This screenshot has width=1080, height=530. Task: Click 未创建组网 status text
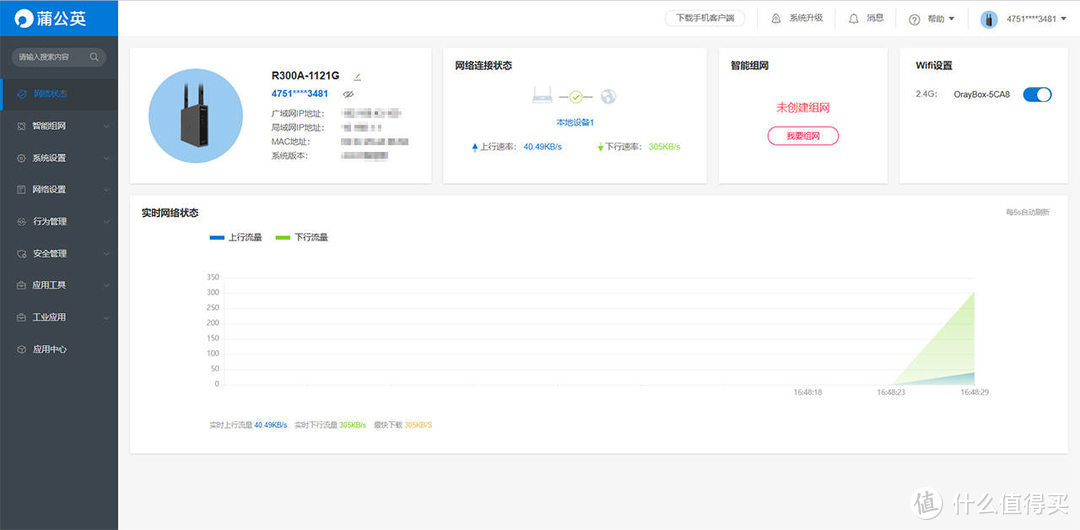(x=803, y=108)
